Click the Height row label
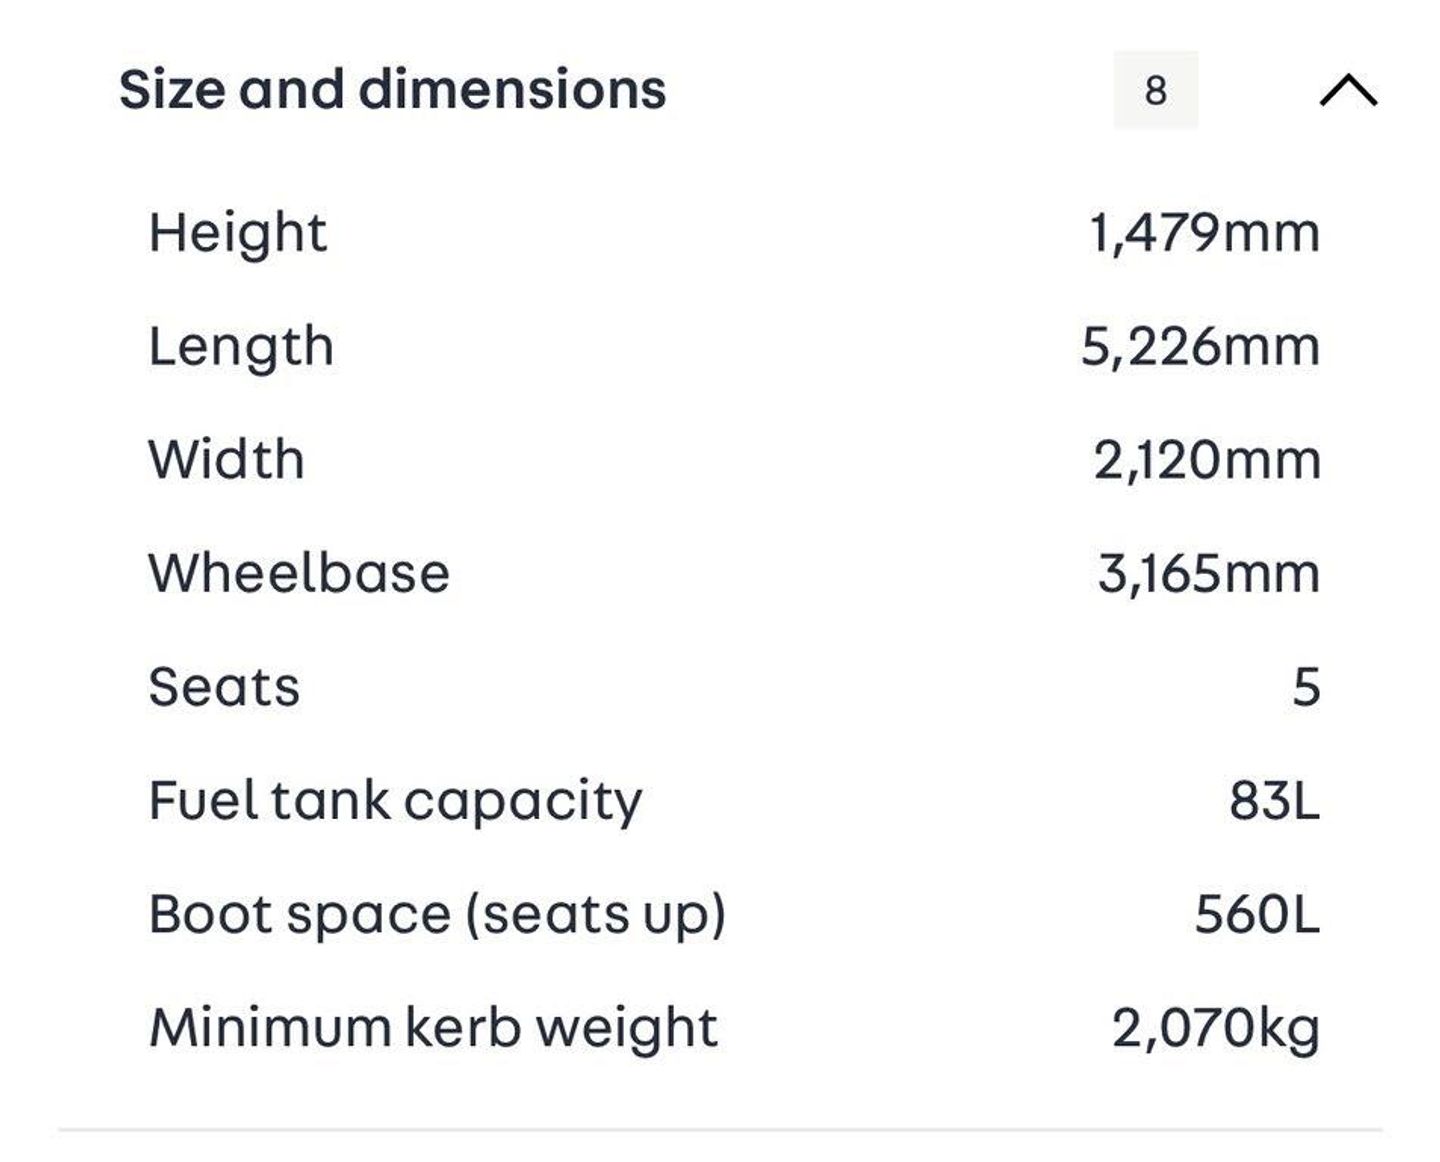 coord(238,233)
